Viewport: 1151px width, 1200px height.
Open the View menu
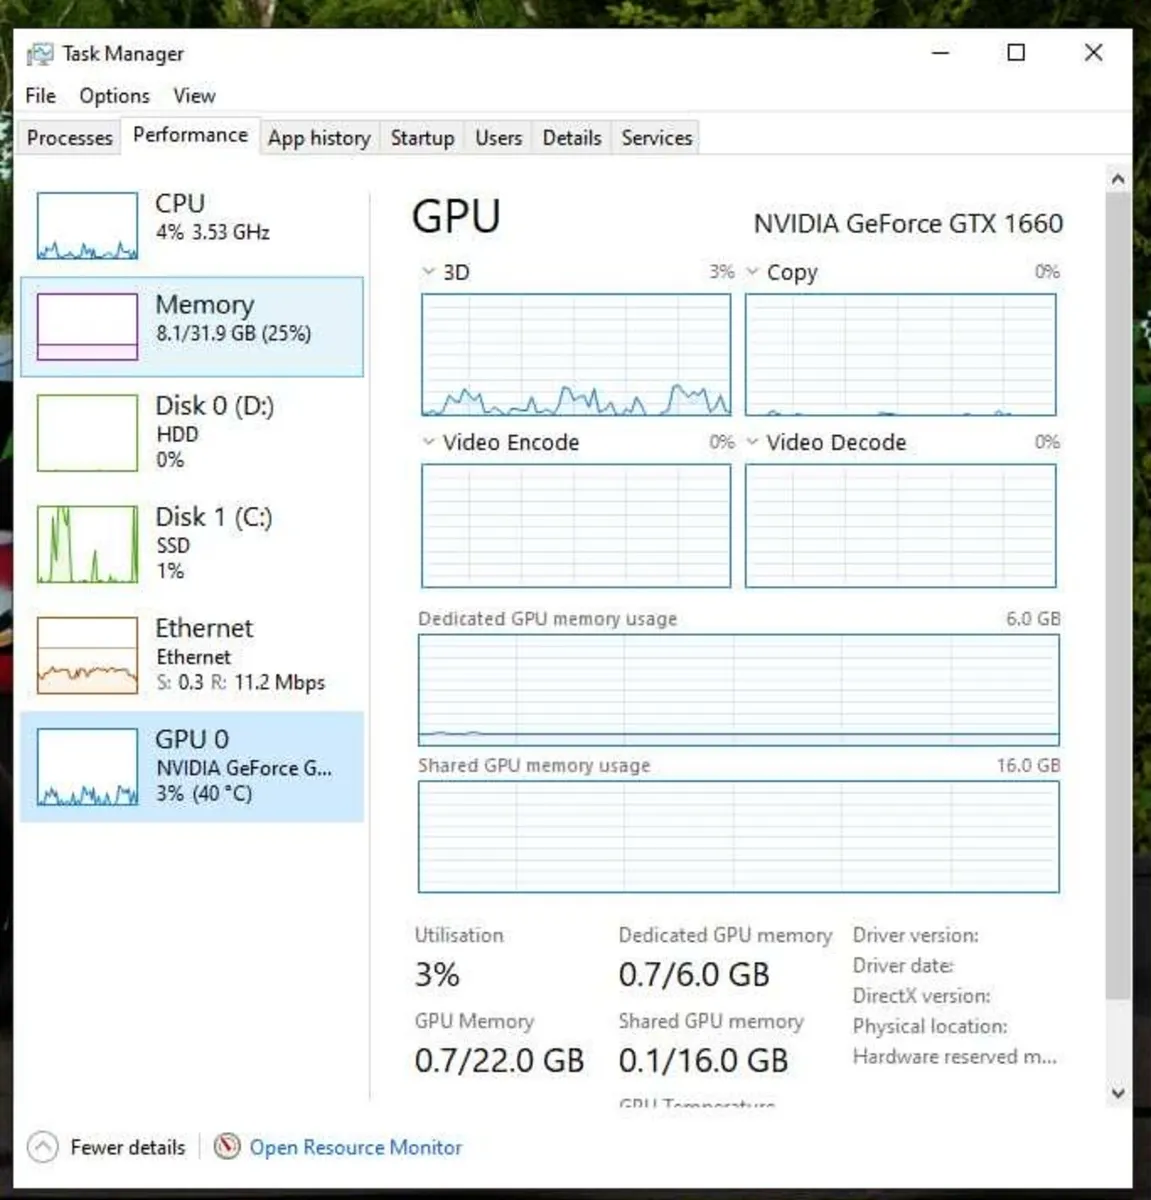[194, 96]
